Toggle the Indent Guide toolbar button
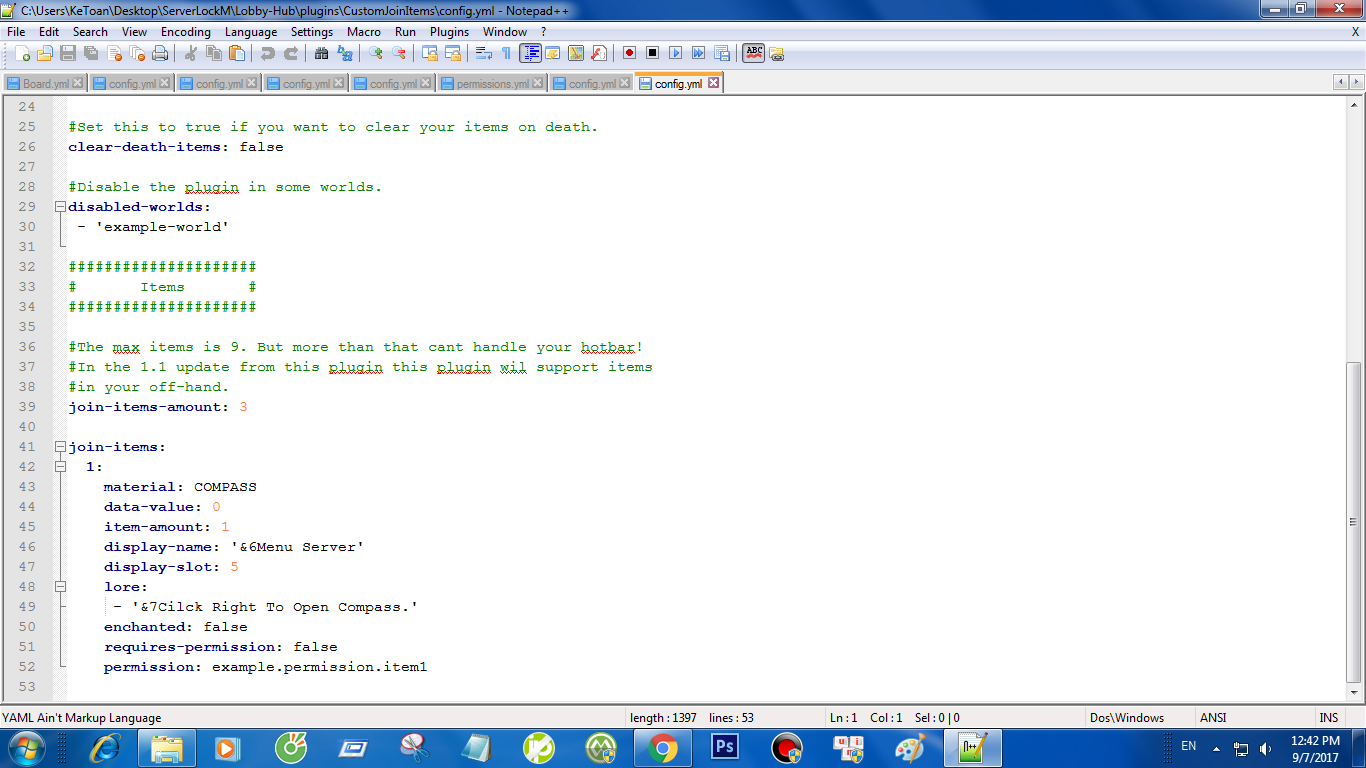 click(x=530, y=53)
